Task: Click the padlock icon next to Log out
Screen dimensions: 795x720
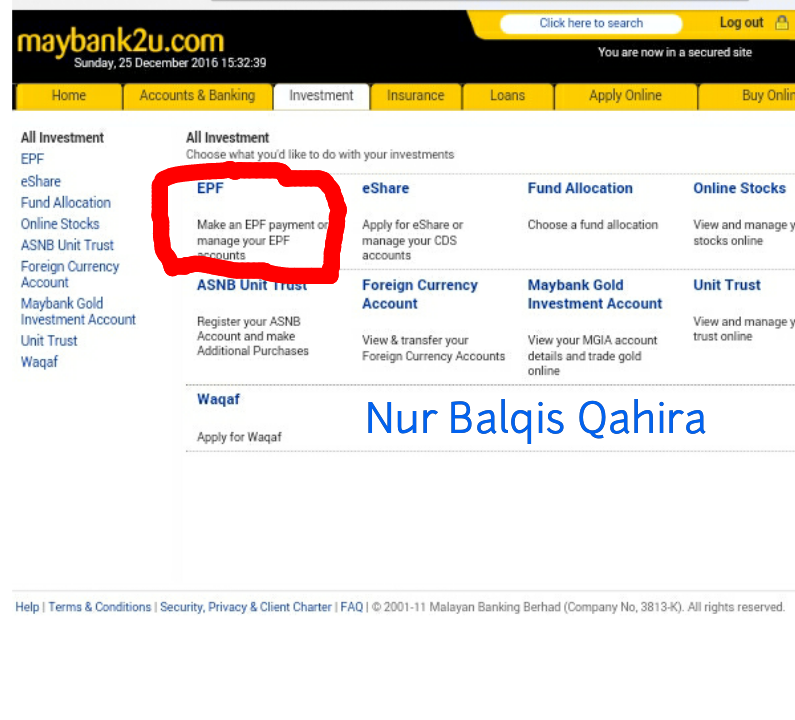Action: click(x=782, y=22)
